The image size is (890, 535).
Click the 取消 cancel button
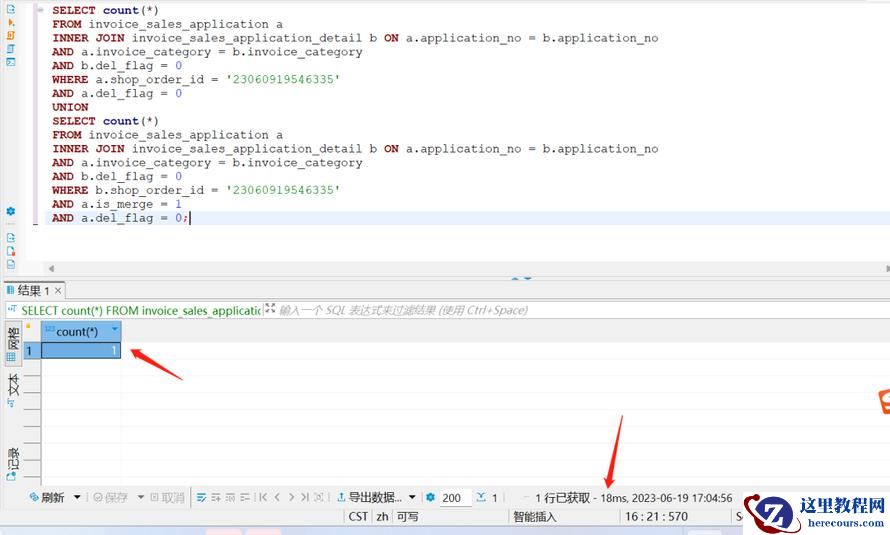point(167,498)
